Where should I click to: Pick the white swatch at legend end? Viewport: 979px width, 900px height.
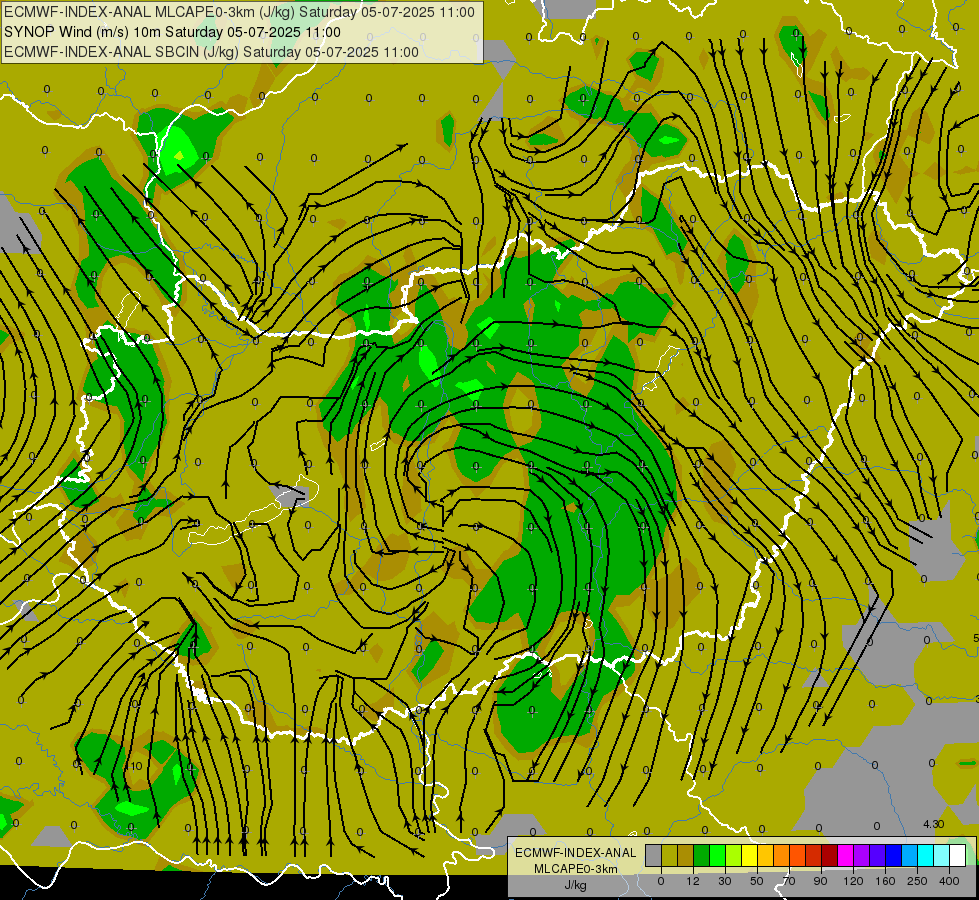tap(958, 855)
